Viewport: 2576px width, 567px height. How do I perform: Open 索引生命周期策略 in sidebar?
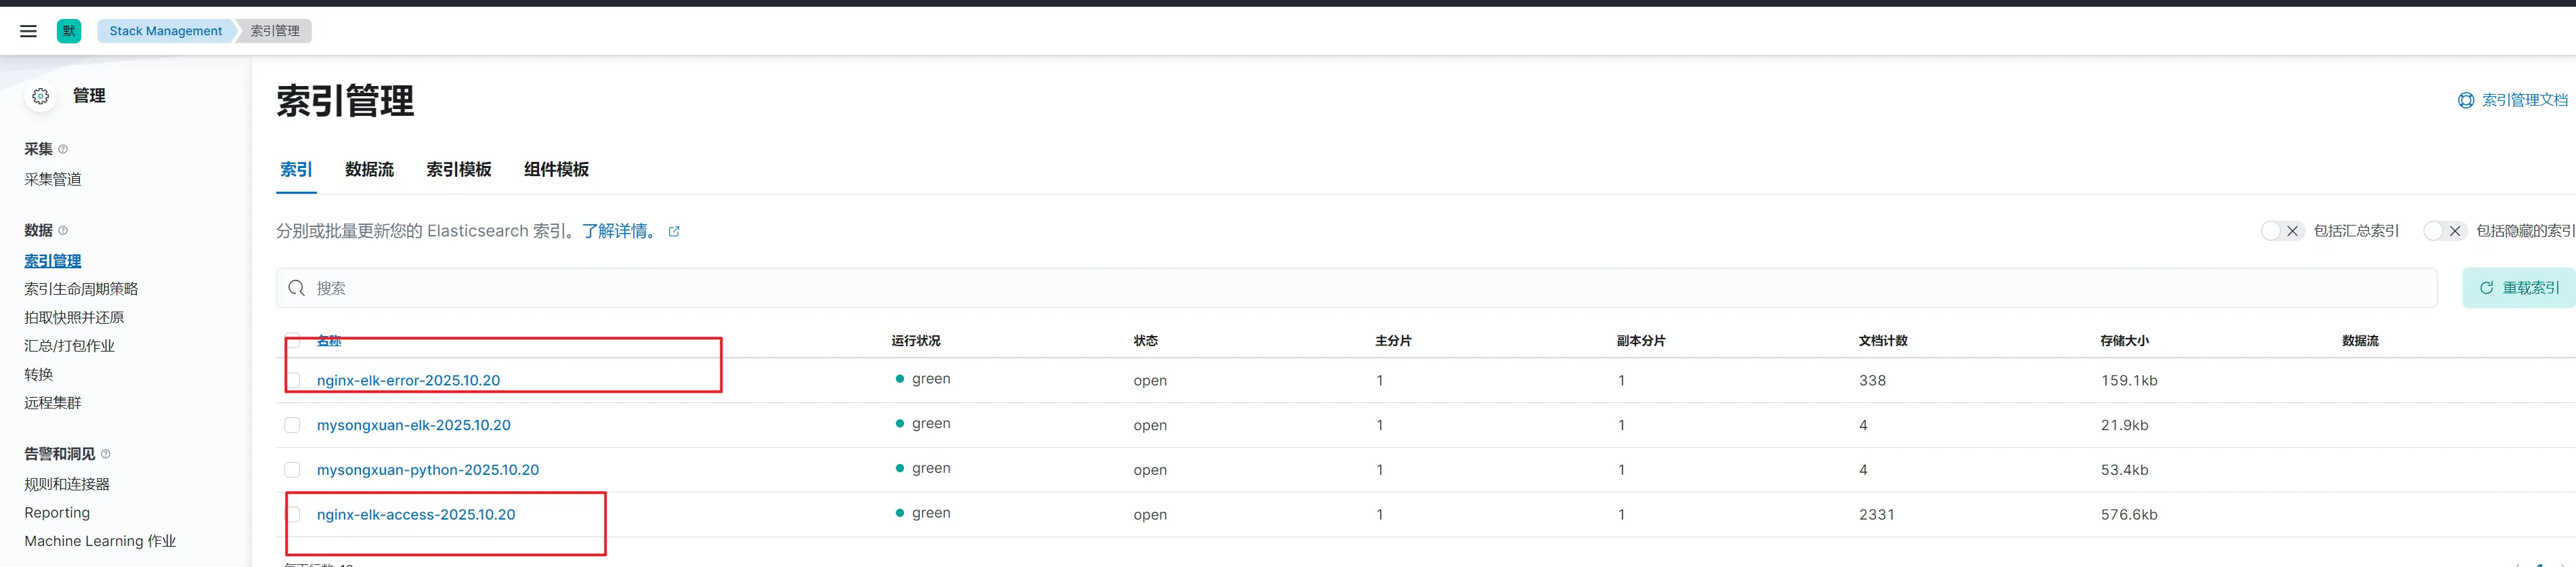tap(81, 289)
